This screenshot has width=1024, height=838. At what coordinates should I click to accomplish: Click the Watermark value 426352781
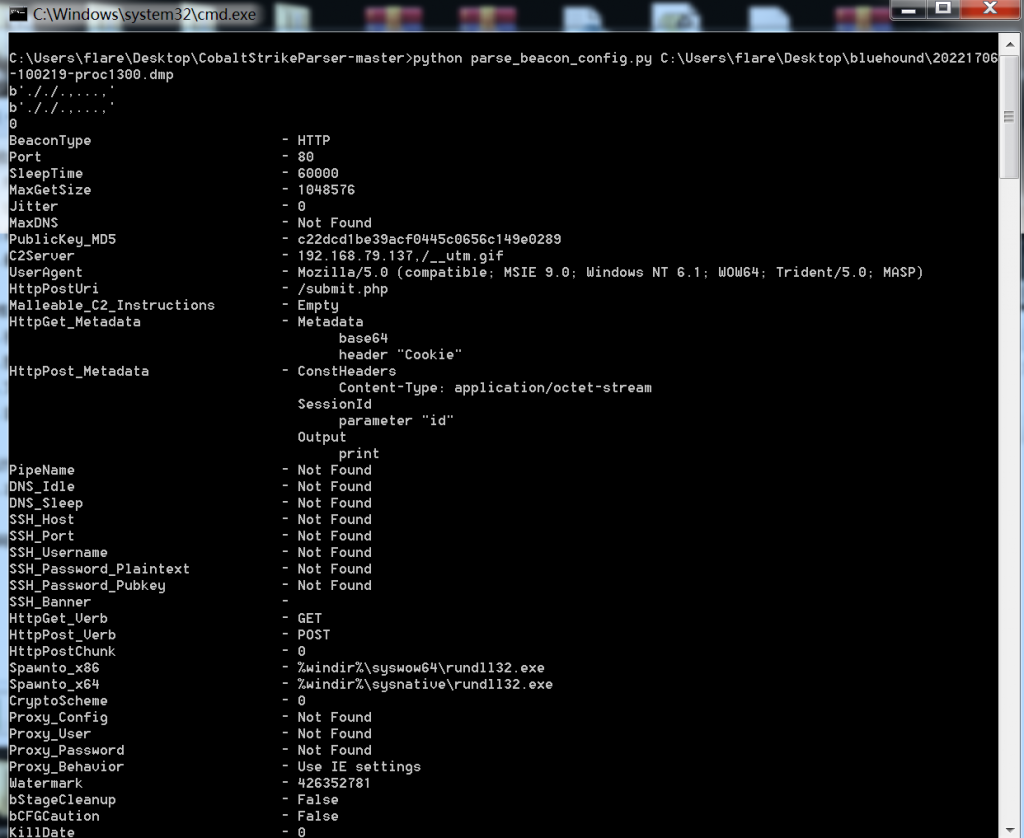[334, 783]
